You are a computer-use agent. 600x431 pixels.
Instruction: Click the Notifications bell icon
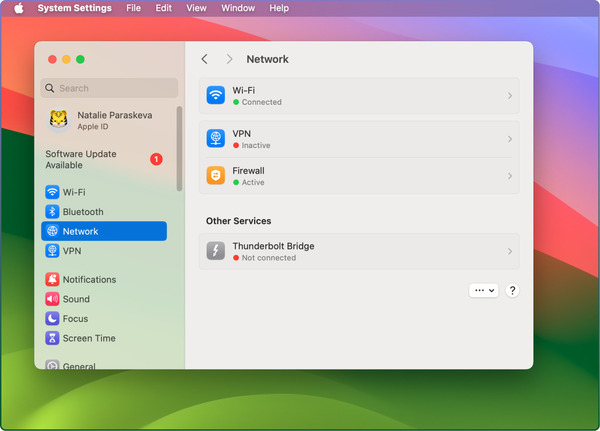coord(52,279)
